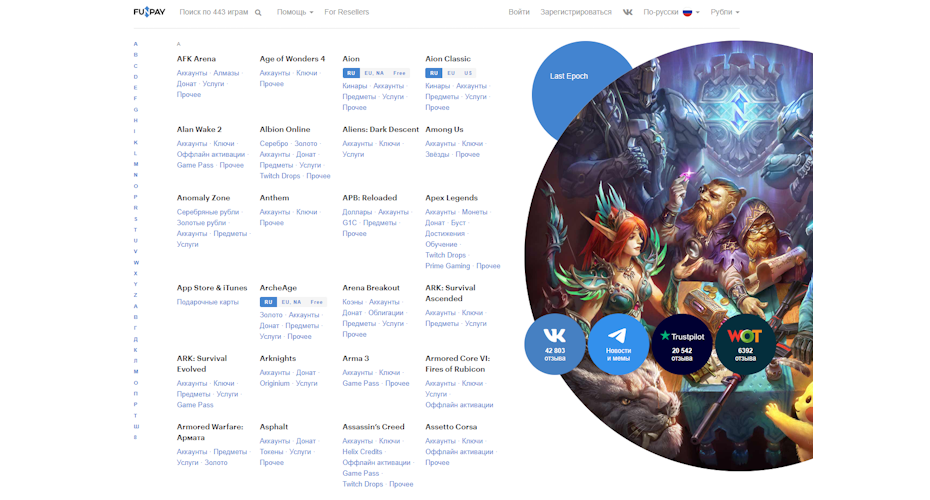This screenshot has height=500, width=930.
Task: Open the По-русски language dropdown
Action: 671,12
